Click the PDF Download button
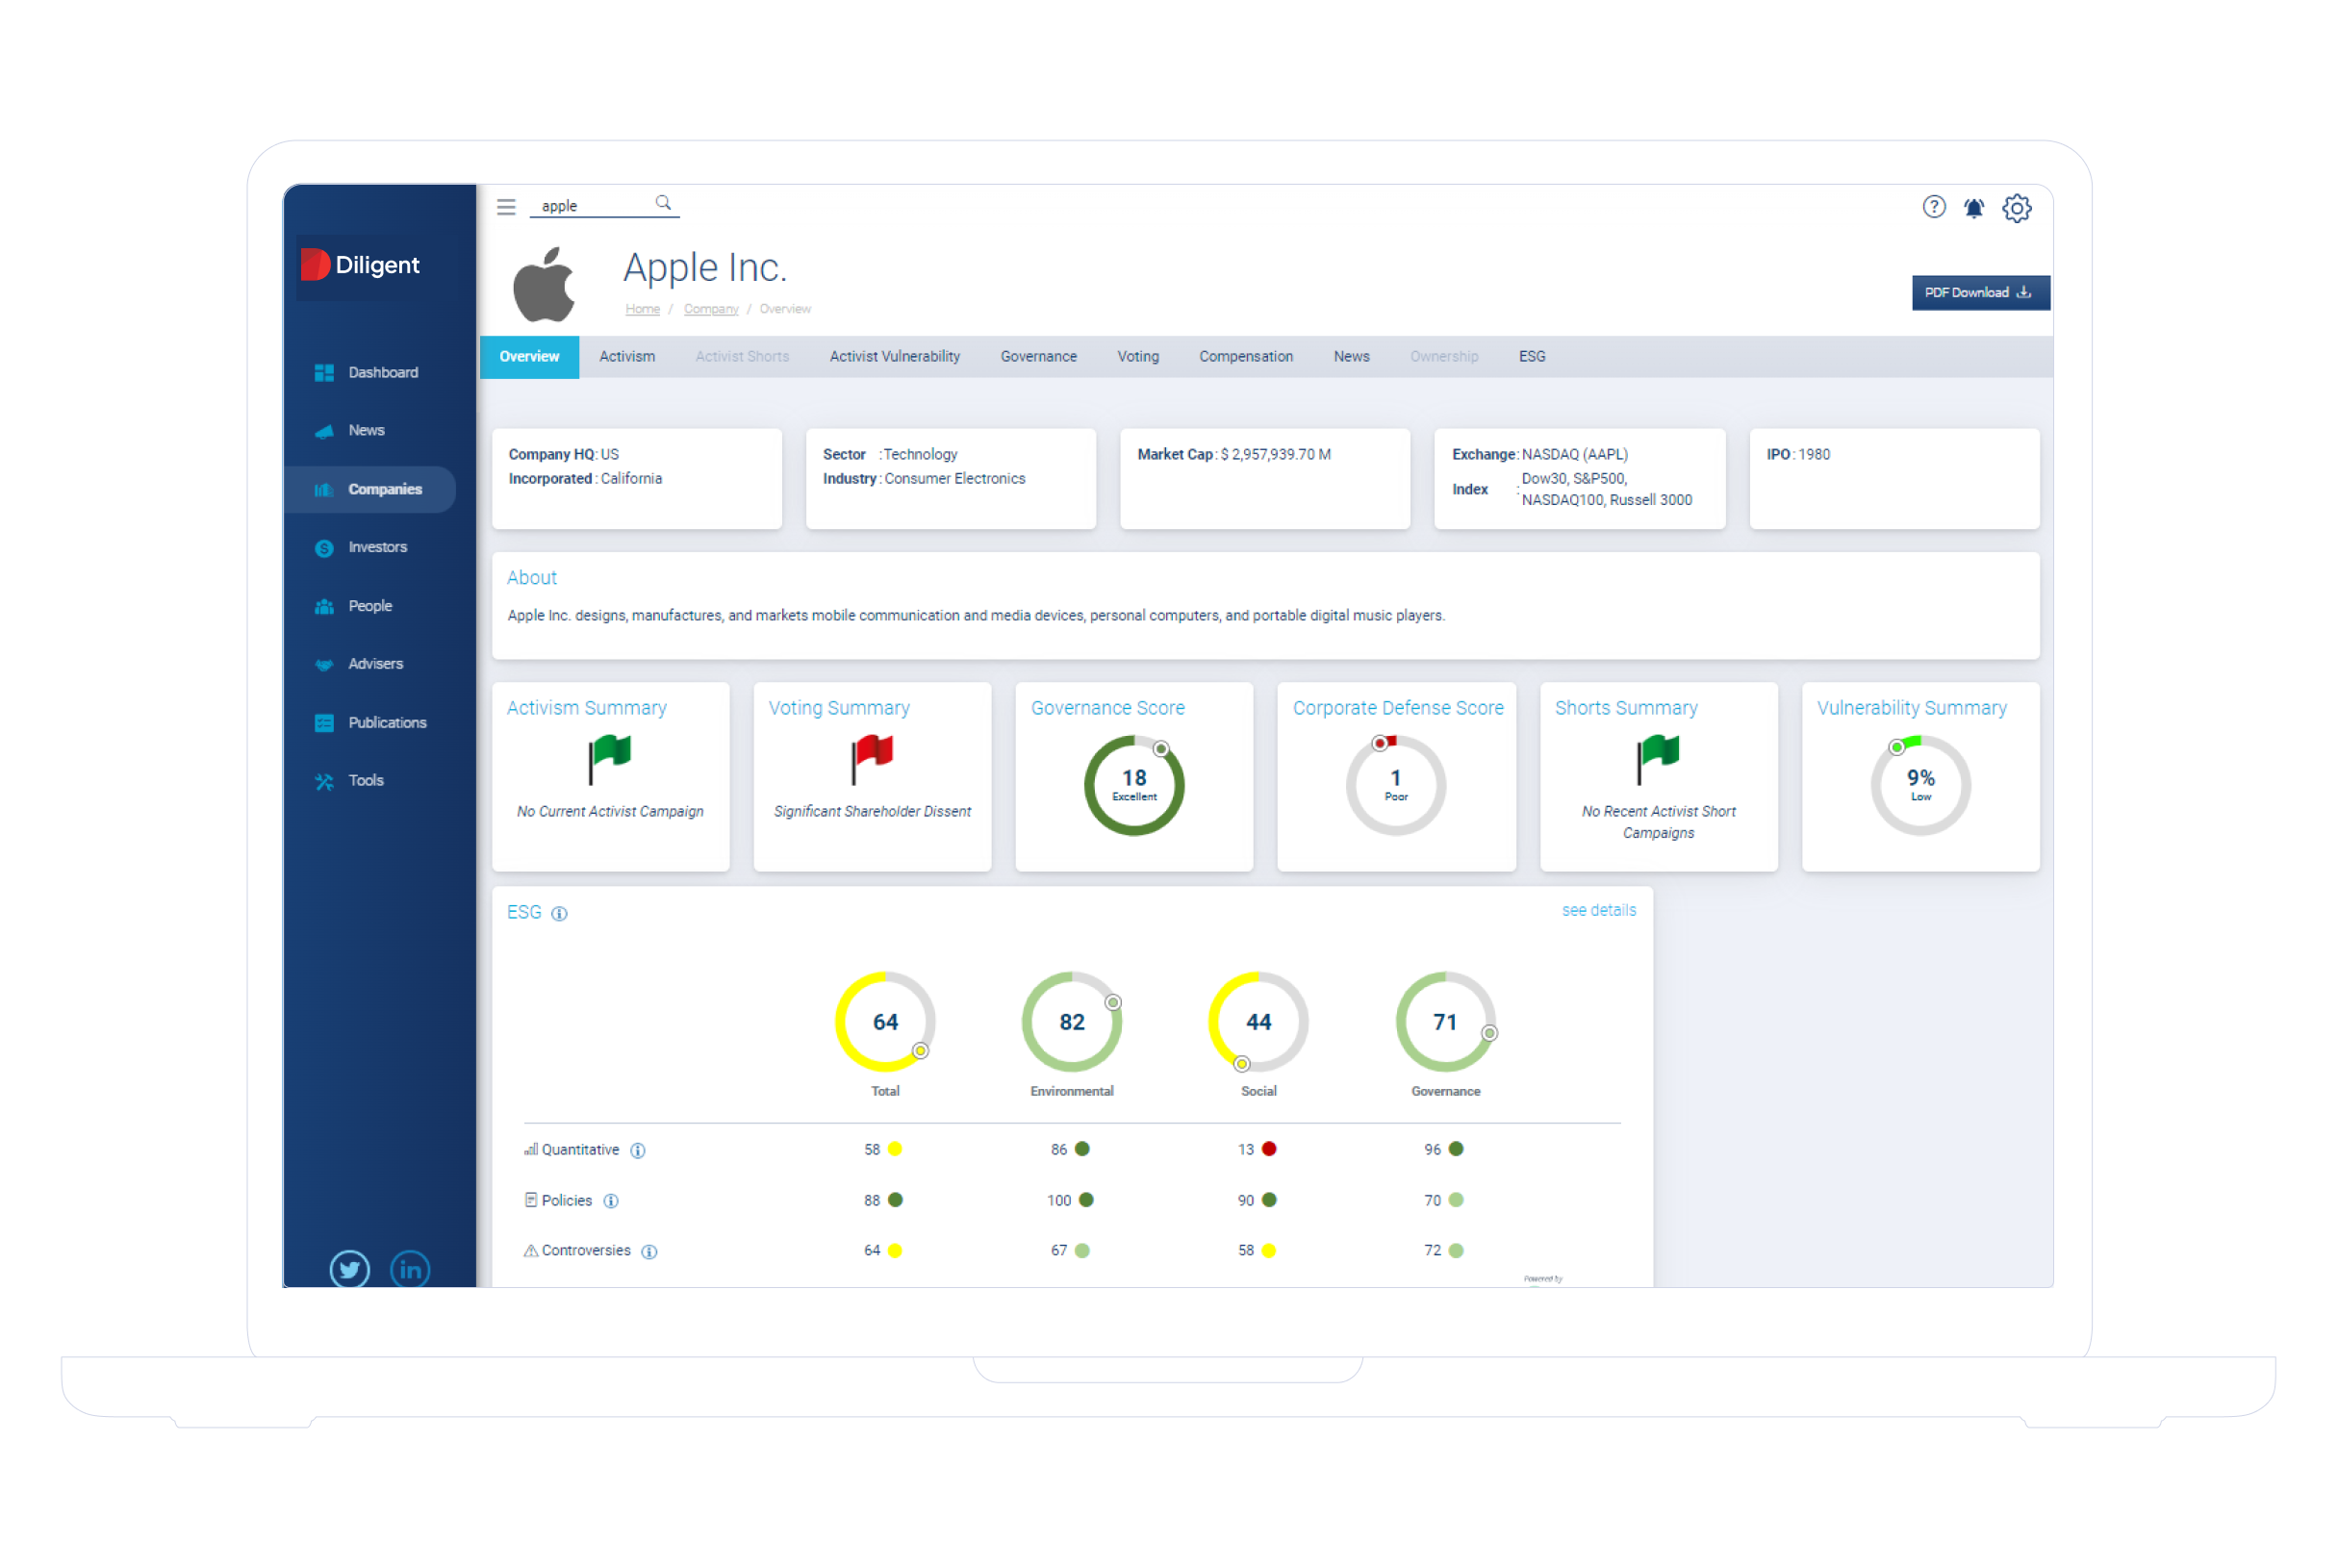Viewport: 2338px width, 1568px height. [x=1979, y=293]
